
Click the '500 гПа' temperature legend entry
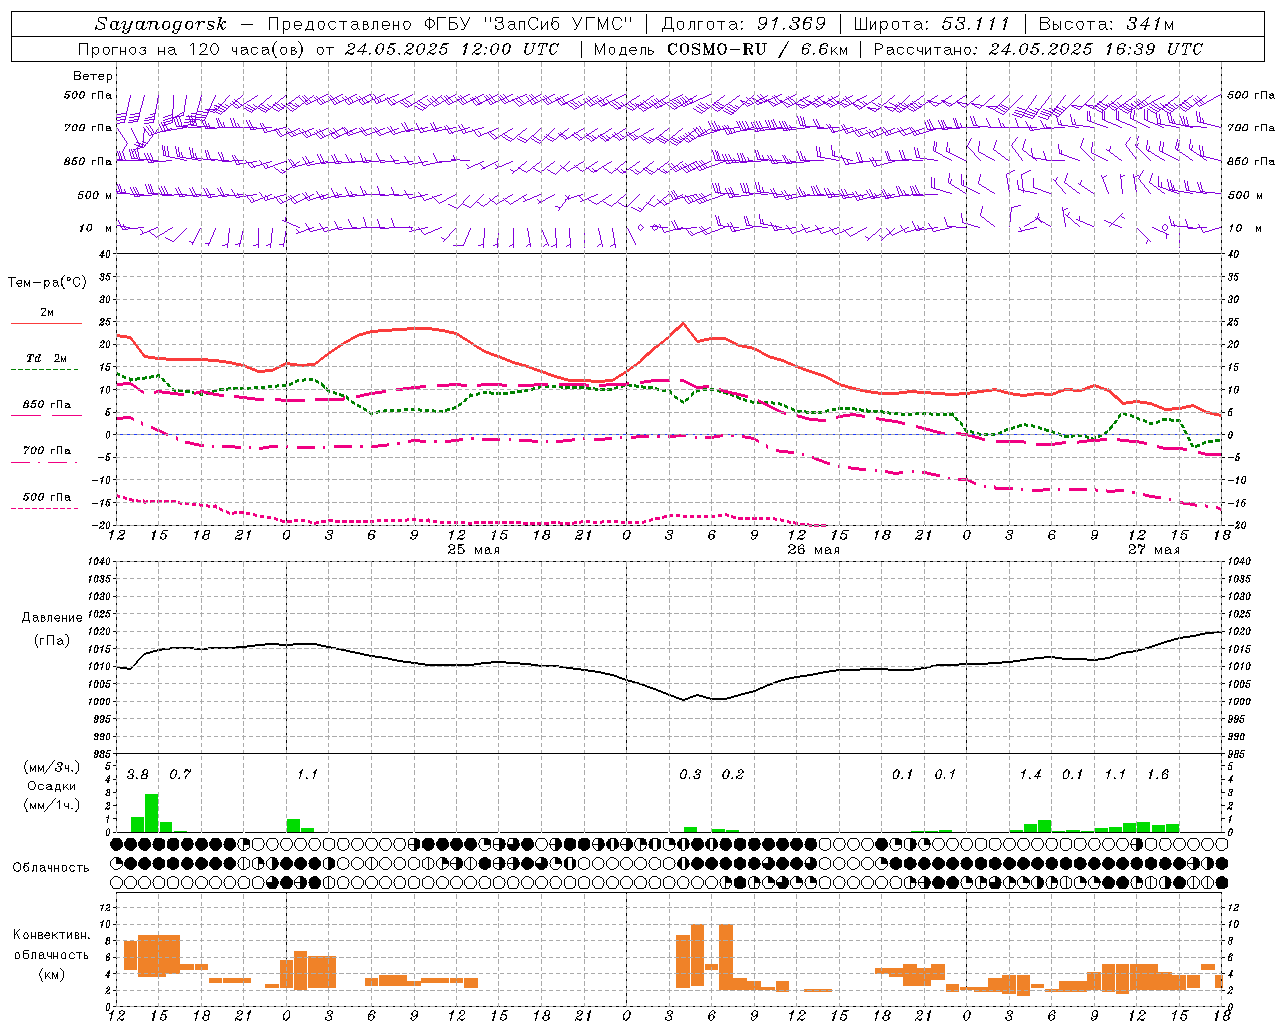pyautogui.click(x=46, y=497)
